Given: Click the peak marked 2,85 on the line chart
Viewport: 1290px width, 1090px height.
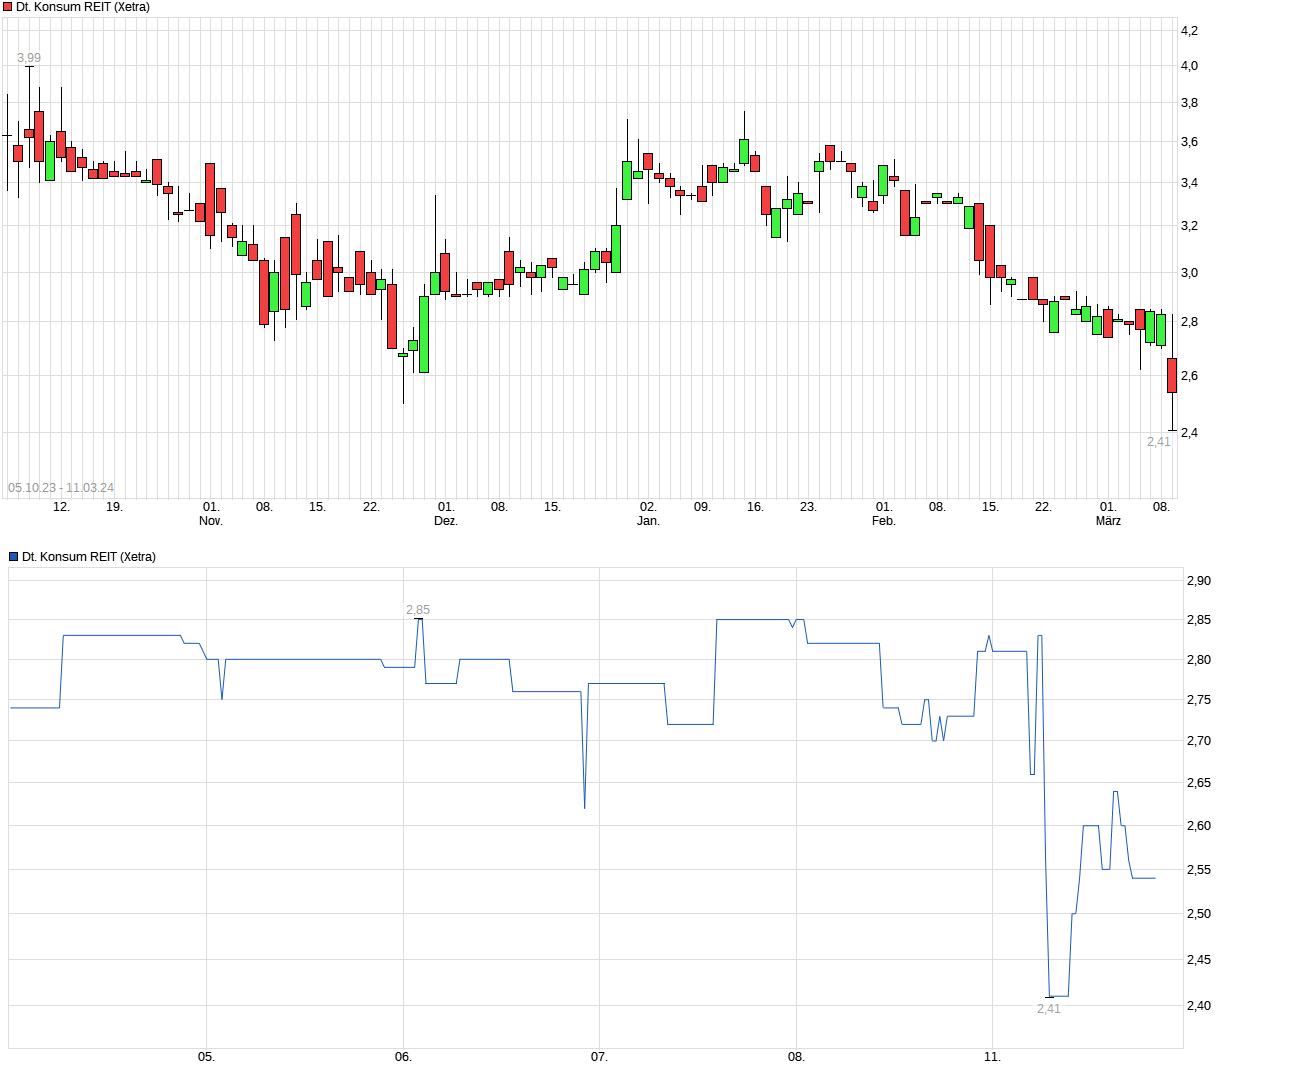Looking at the screenshot, I should pos(419,622).
